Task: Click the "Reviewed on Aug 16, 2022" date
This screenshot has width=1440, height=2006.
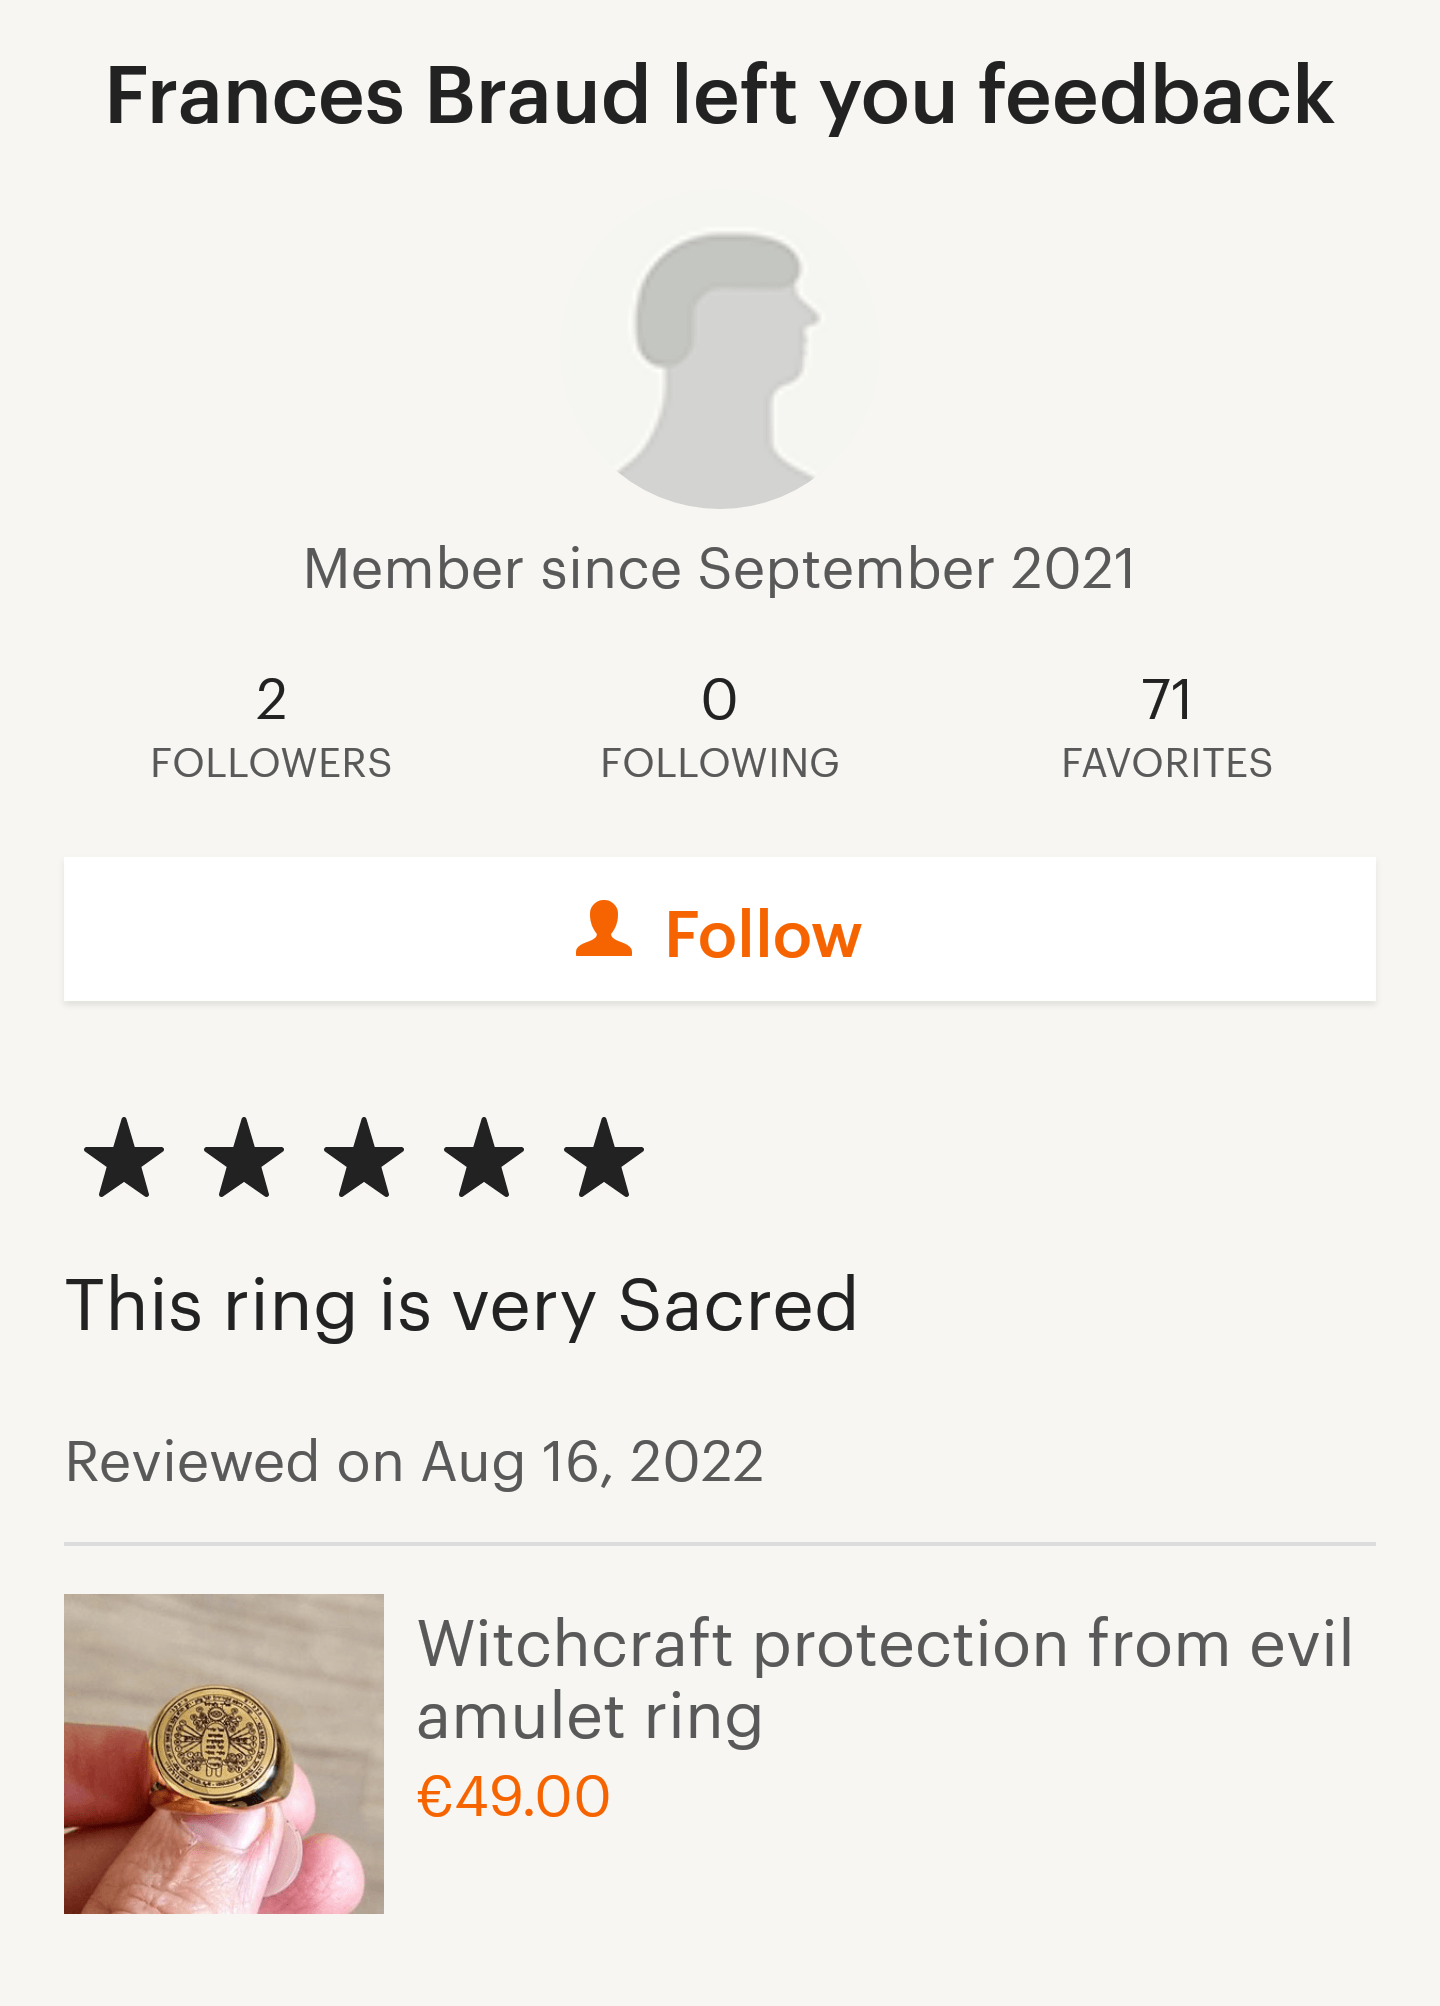Action: click(414, 1462)
